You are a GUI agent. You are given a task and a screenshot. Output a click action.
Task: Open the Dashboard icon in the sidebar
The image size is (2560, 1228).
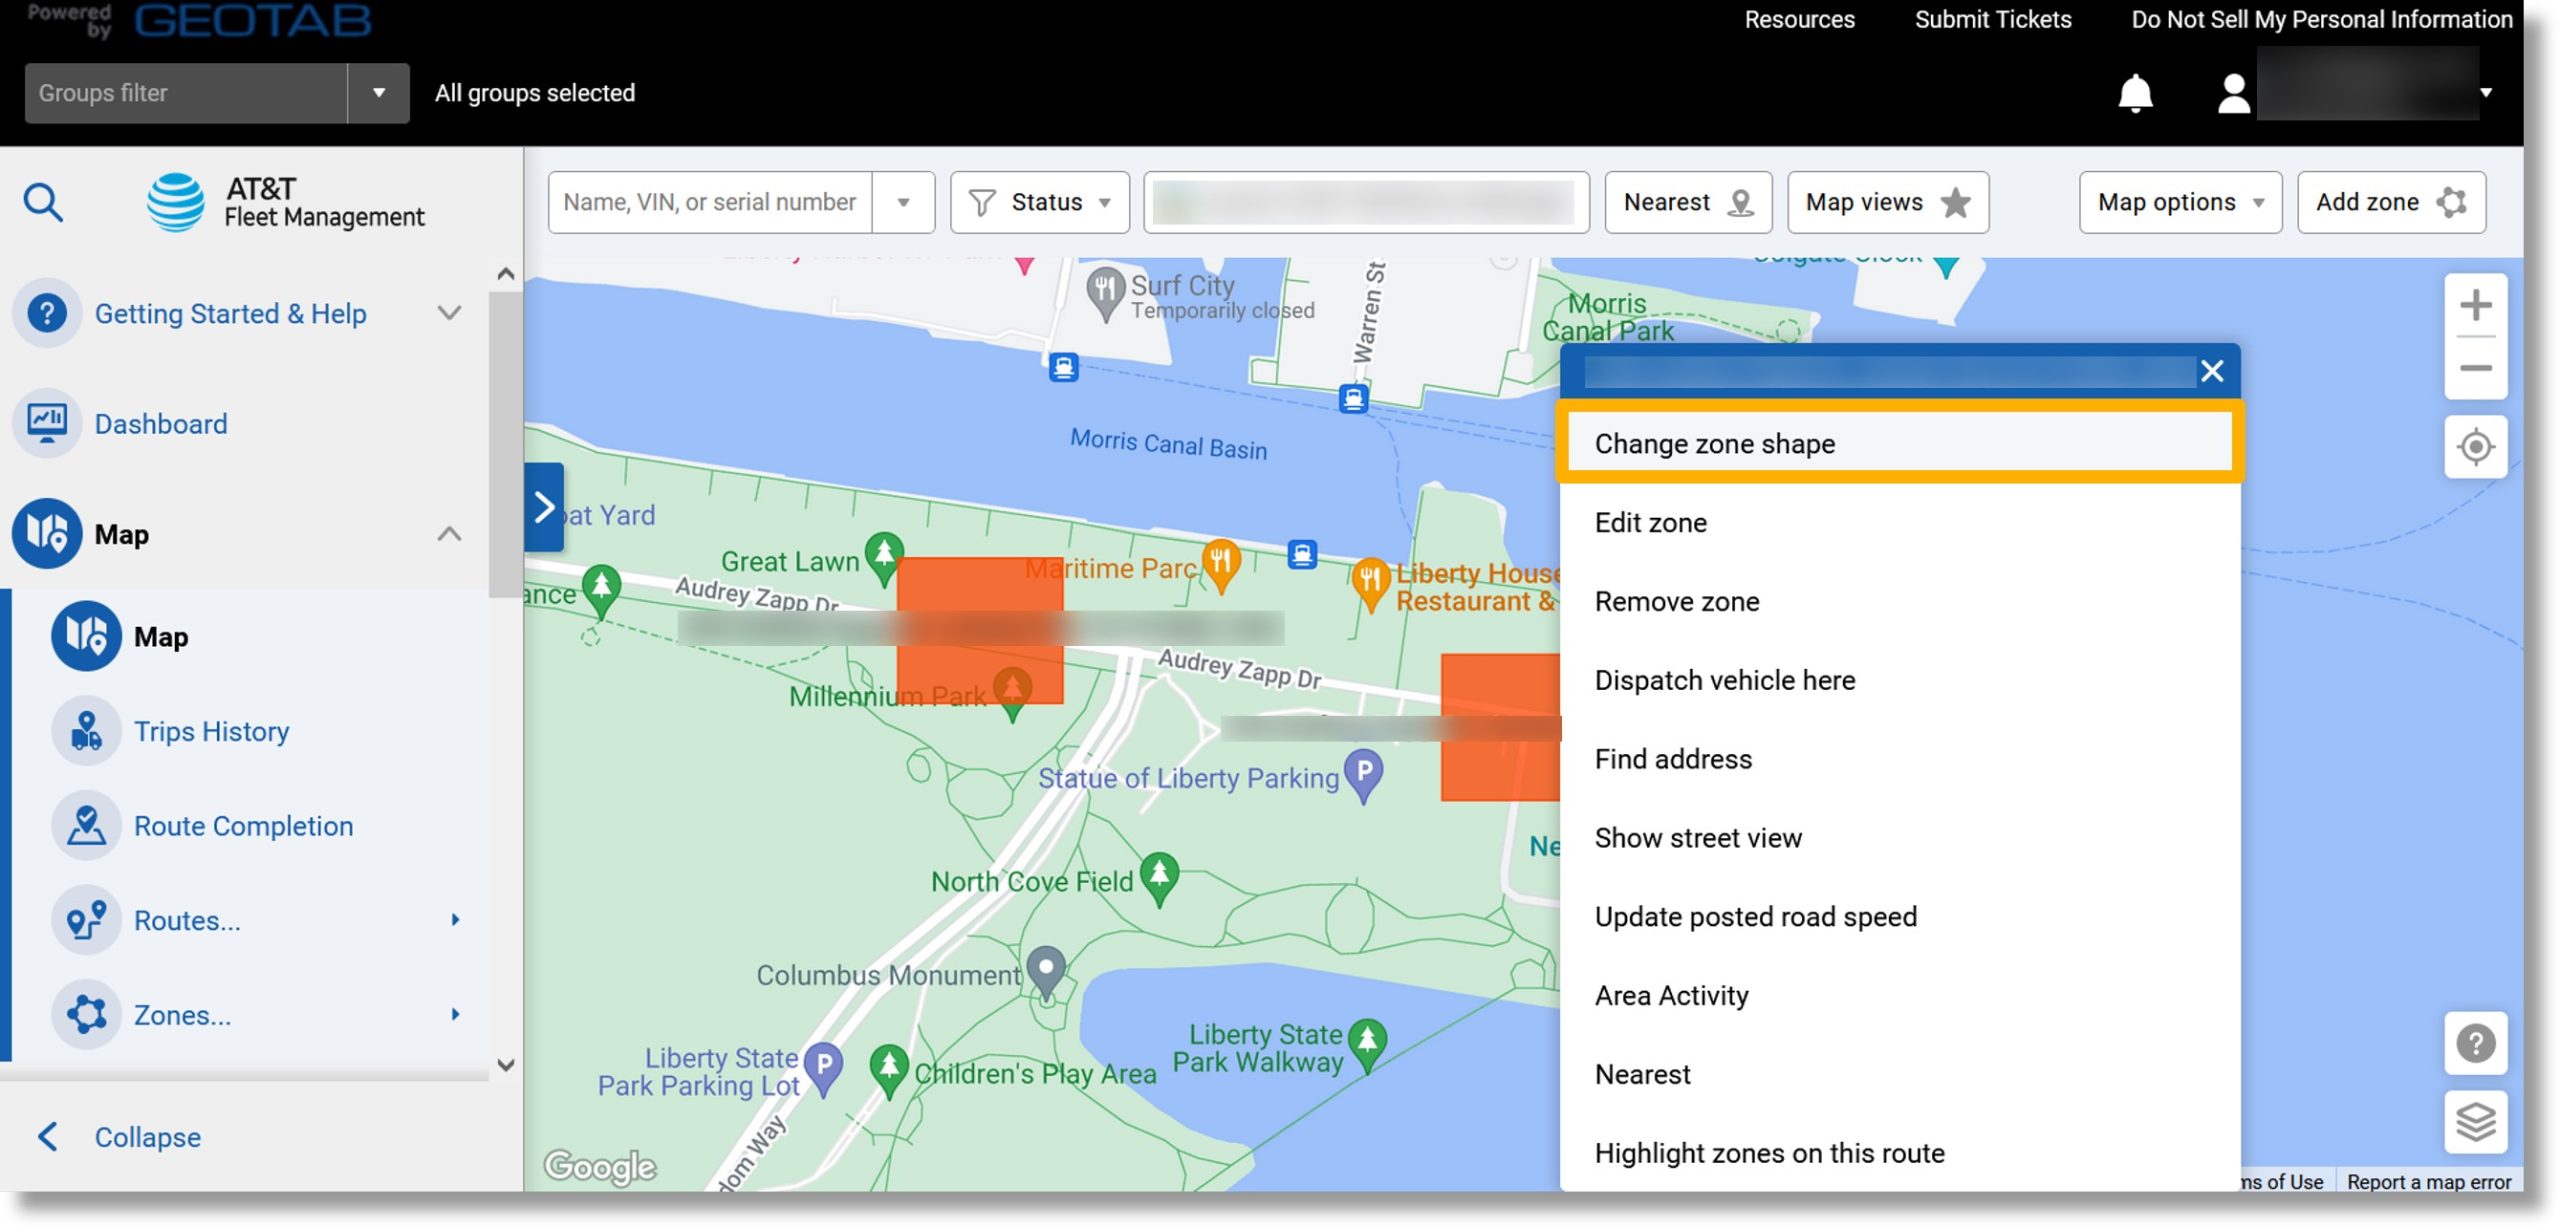(x=47, y=423)
